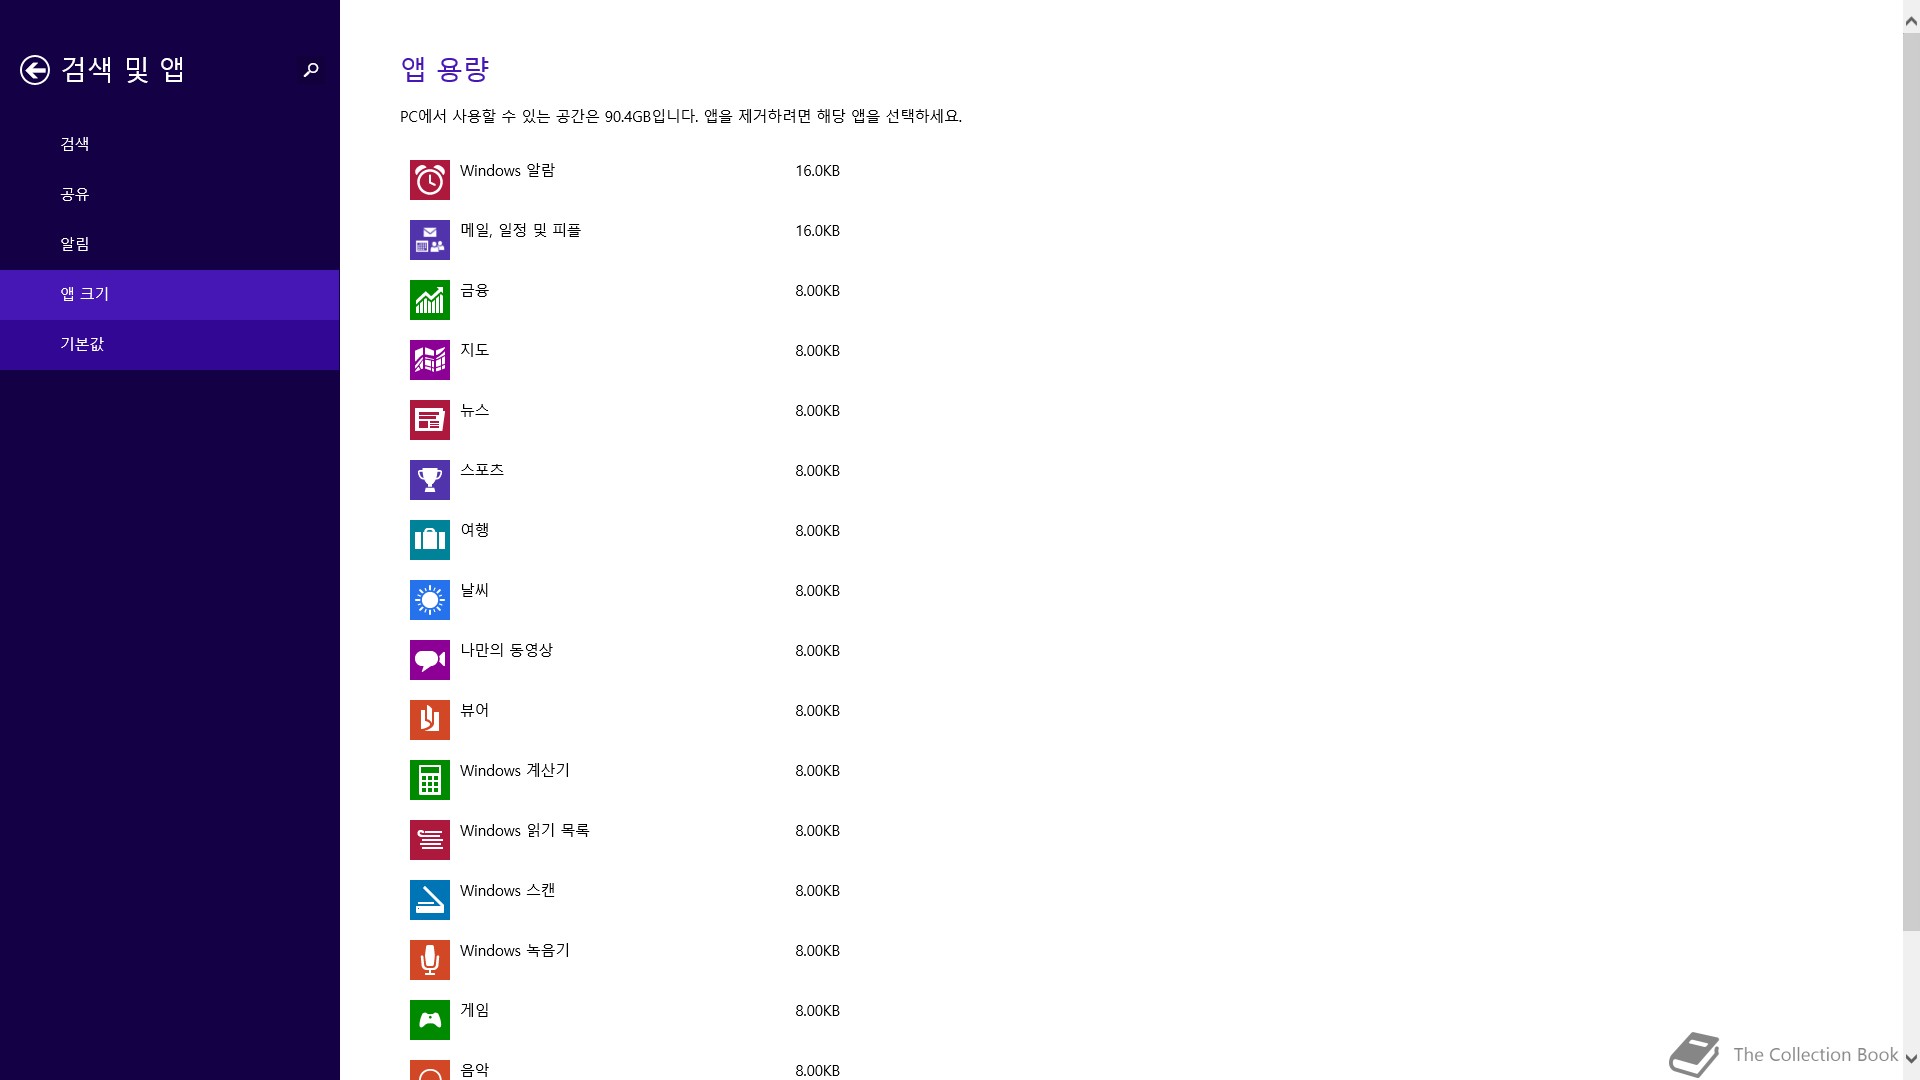The image size is (1920, 1080).
Task: Click the 게임 app name
Action: pos(474,1011)
